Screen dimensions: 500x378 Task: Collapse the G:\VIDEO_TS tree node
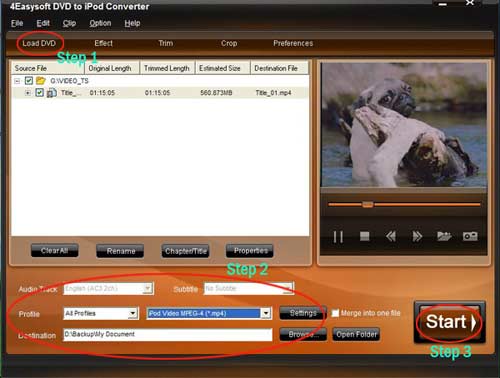pyautogui.click(x=17, y=81)
